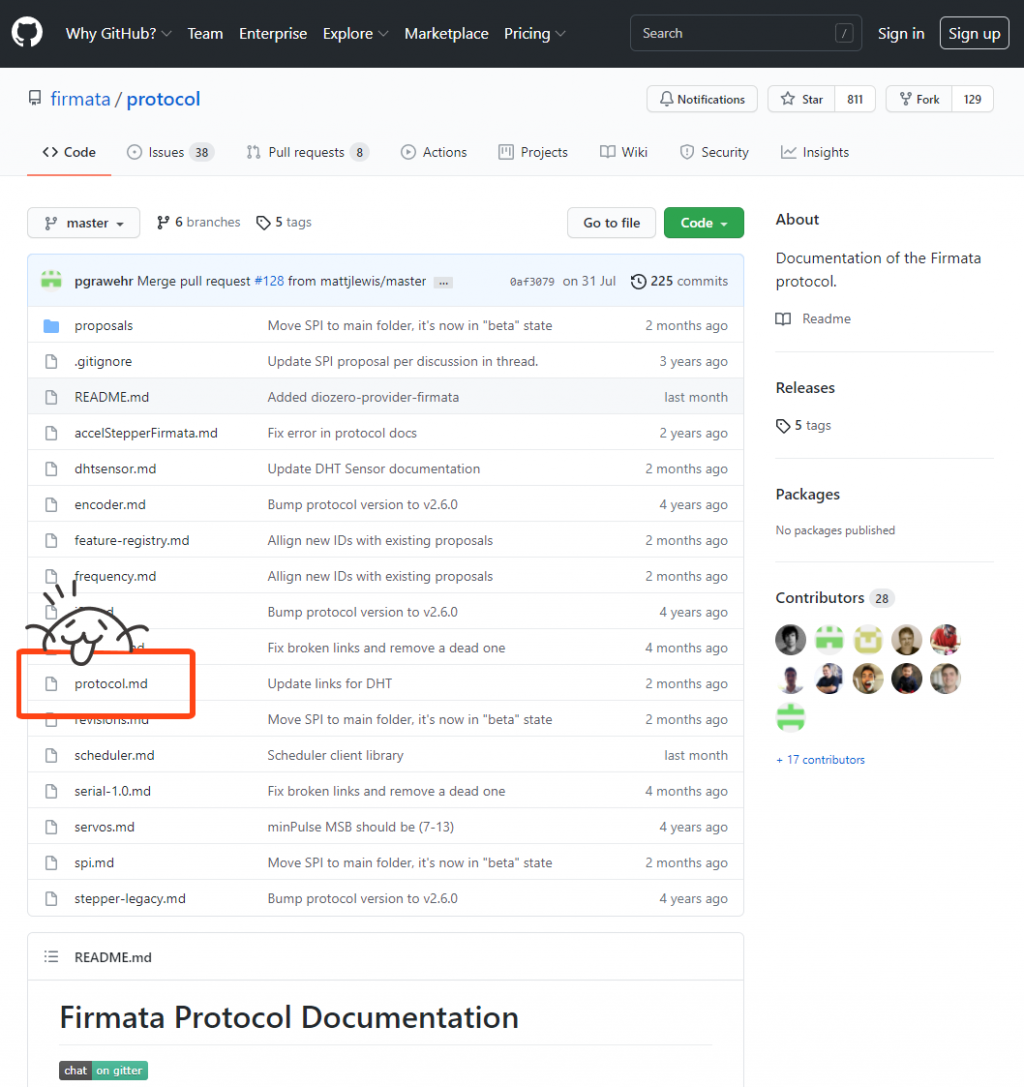The height and width of the screenshot is (1087, 1024).
Task: Open the protocol.md file
Action: [x=111, y=684]
